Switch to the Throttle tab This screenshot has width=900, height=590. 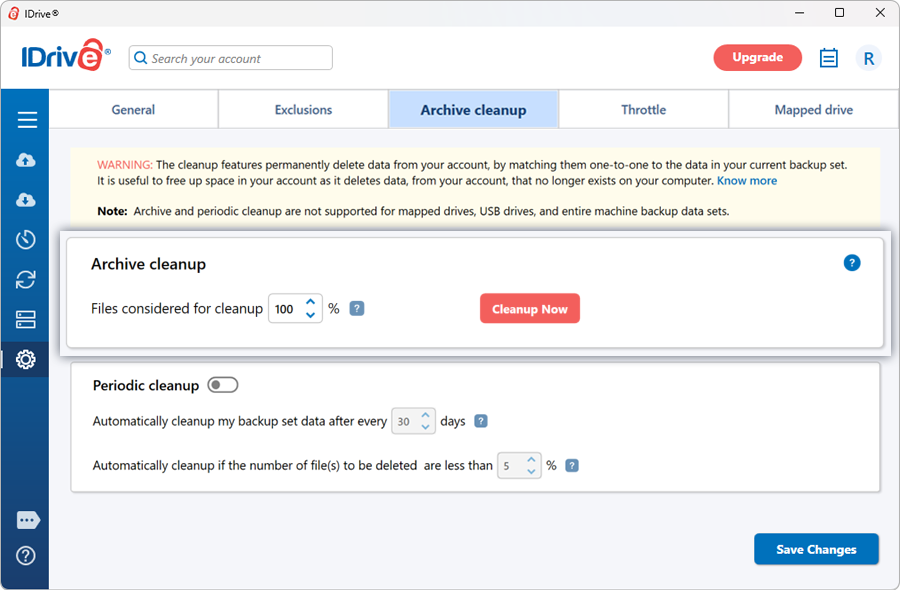pyautogui.click(x=643, y=110)
